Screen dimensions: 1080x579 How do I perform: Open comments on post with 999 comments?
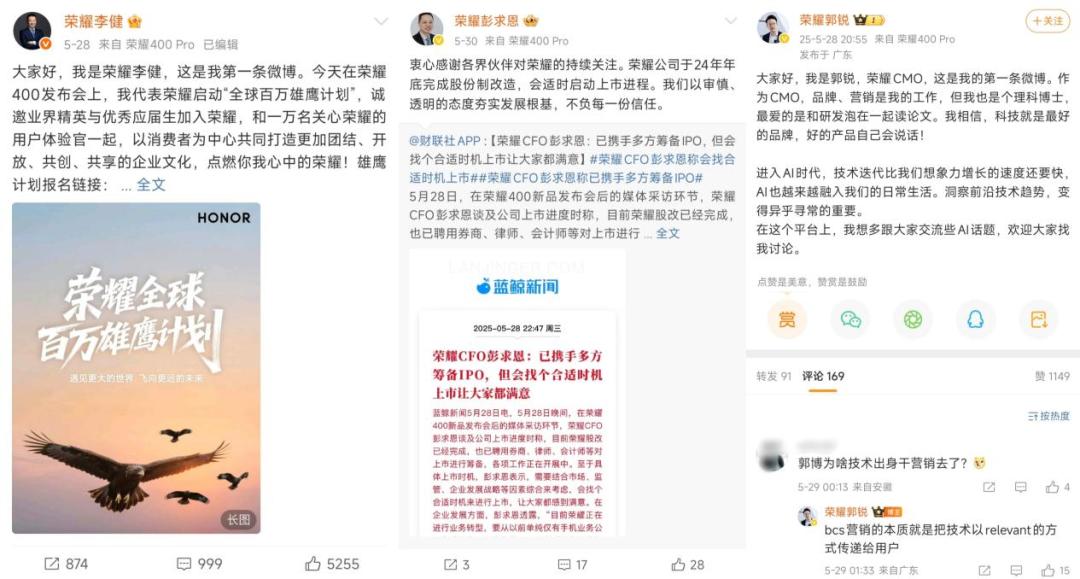(200, 564)
